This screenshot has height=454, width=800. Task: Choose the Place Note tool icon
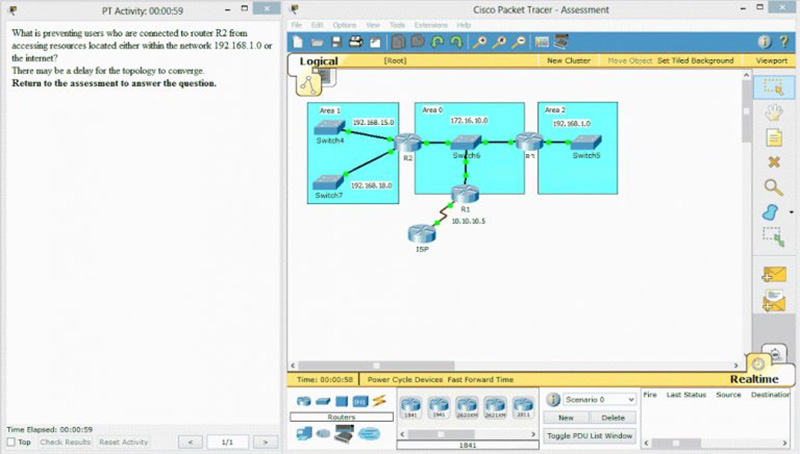click(x=773, y=137)
